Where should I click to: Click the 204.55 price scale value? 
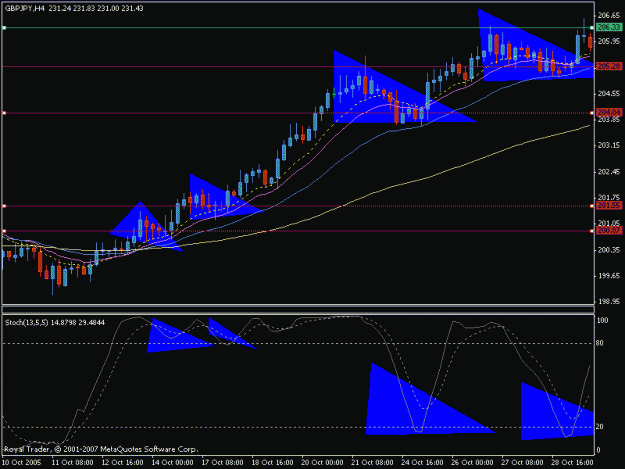pyautogui.click(x=609, y=94)
